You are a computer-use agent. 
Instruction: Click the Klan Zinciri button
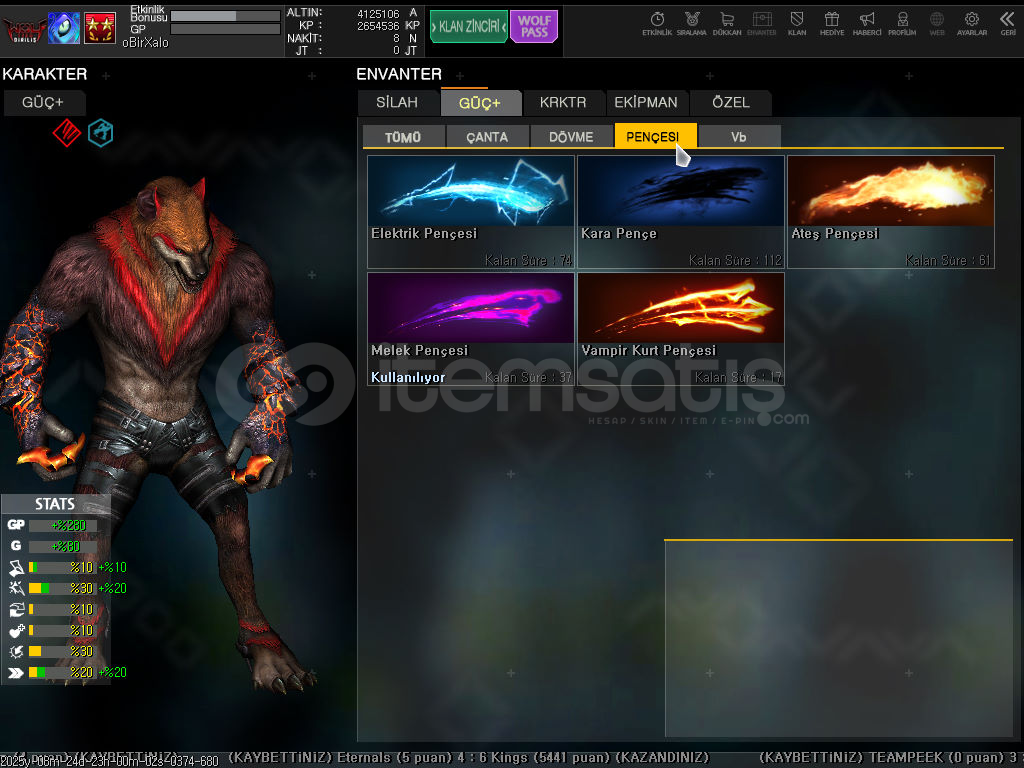pyautogui.click(x=468, y=27)
